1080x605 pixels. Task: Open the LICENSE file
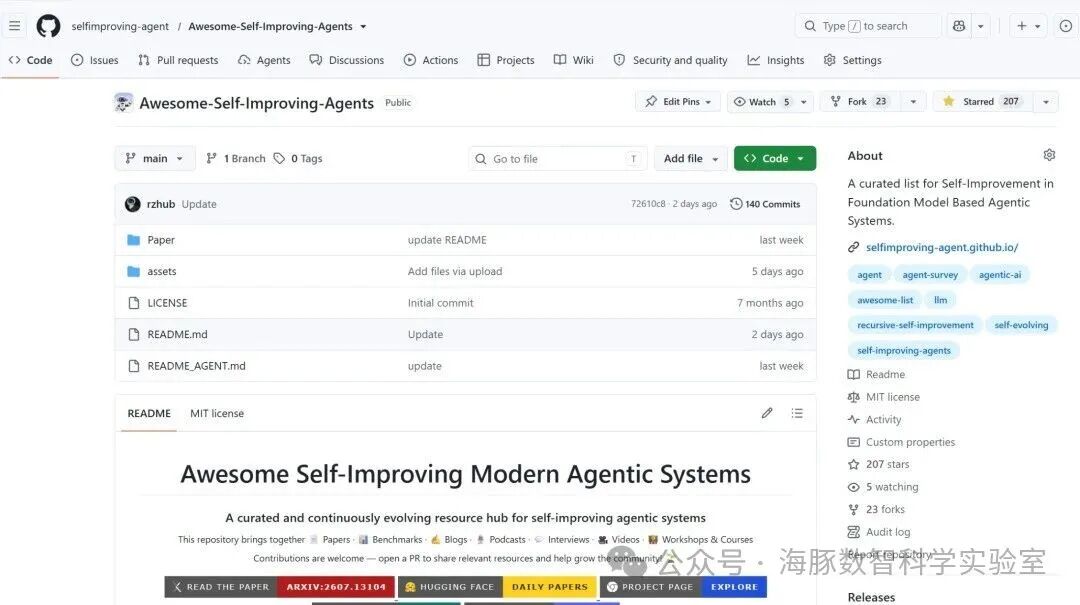167,302
